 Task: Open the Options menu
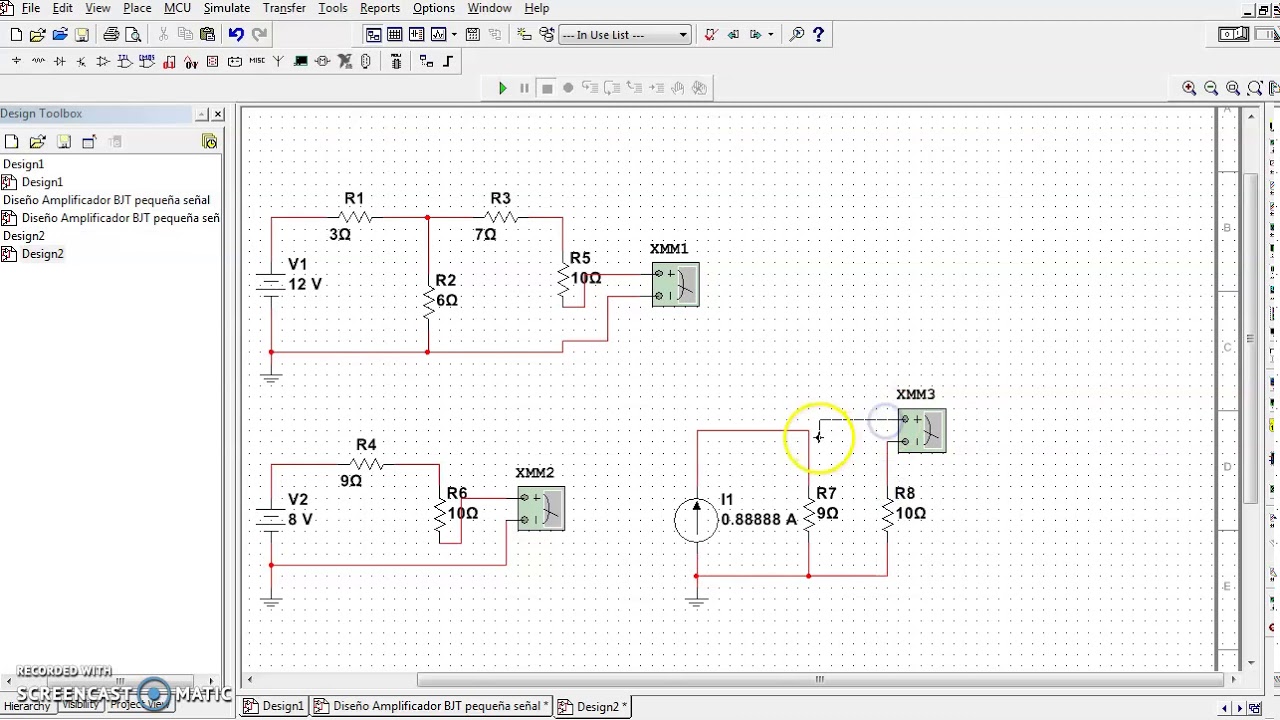pyautogui.click(x=434, y=8)
